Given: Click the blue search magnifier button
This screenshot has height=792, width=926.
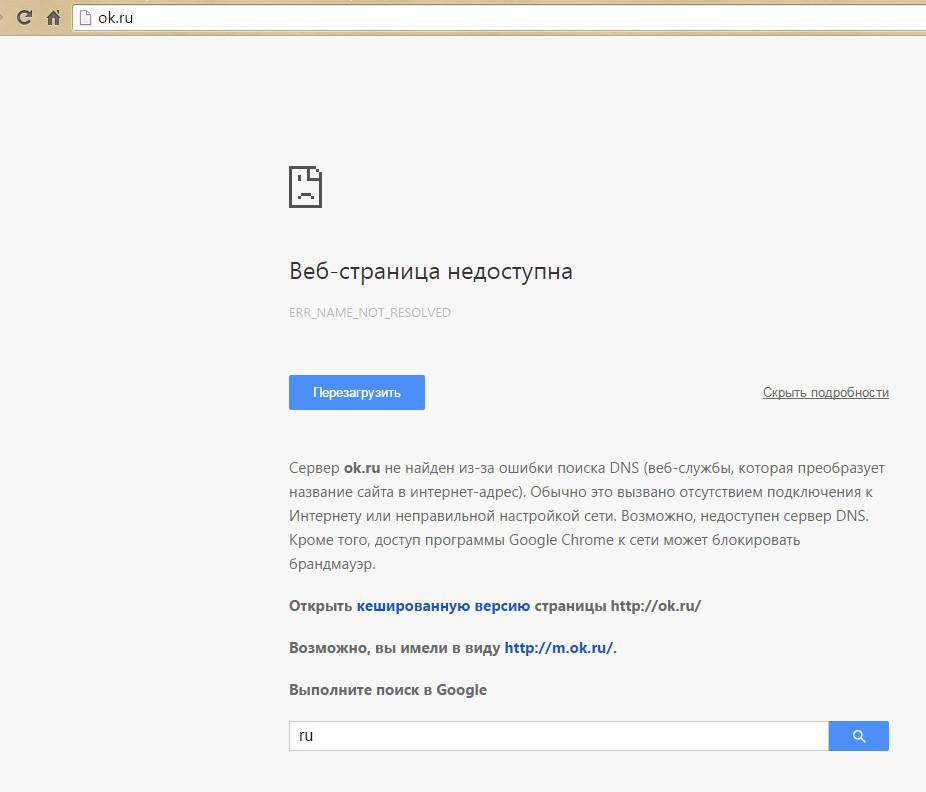Looking at the screenshot, I should pos(859,736).
